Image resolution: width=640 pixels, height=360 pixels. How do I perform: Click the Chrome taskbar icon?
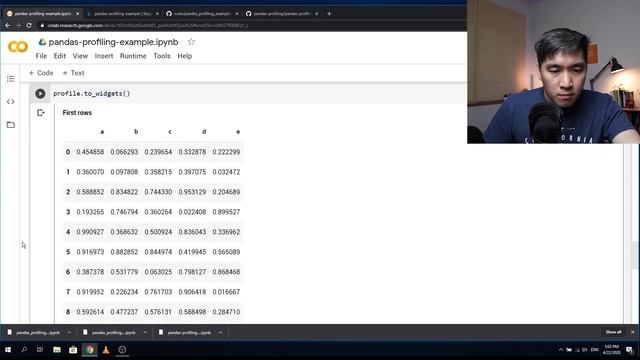pyautogui.click(x=89, y=350)
